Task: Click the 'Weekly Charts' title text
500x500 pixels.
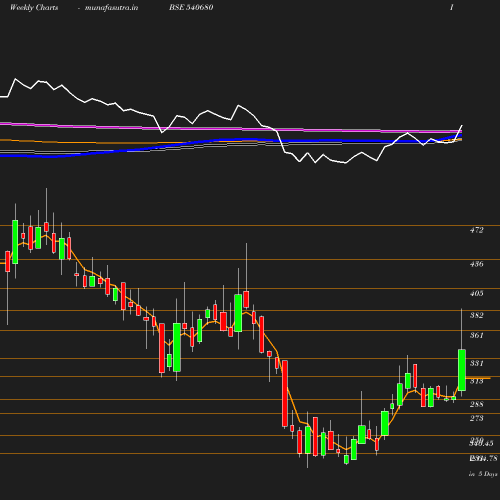Action: (x=34, y=7)
